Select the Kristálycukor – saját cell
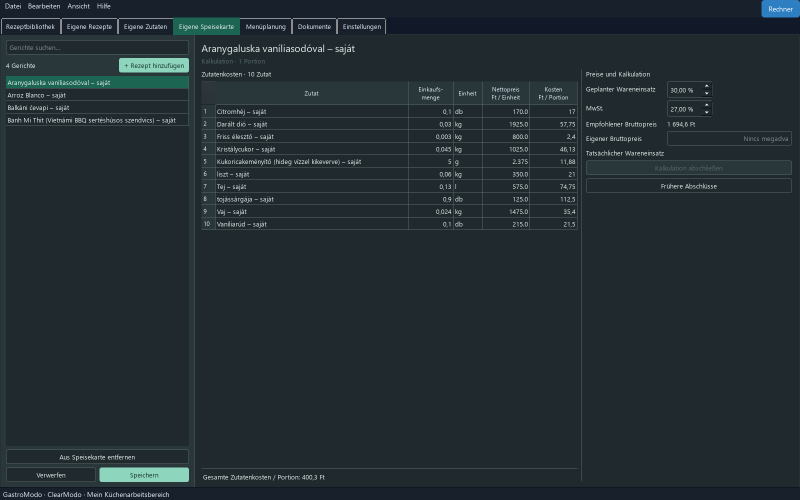Viewport: 800px width, 500px height. [312, 149]
